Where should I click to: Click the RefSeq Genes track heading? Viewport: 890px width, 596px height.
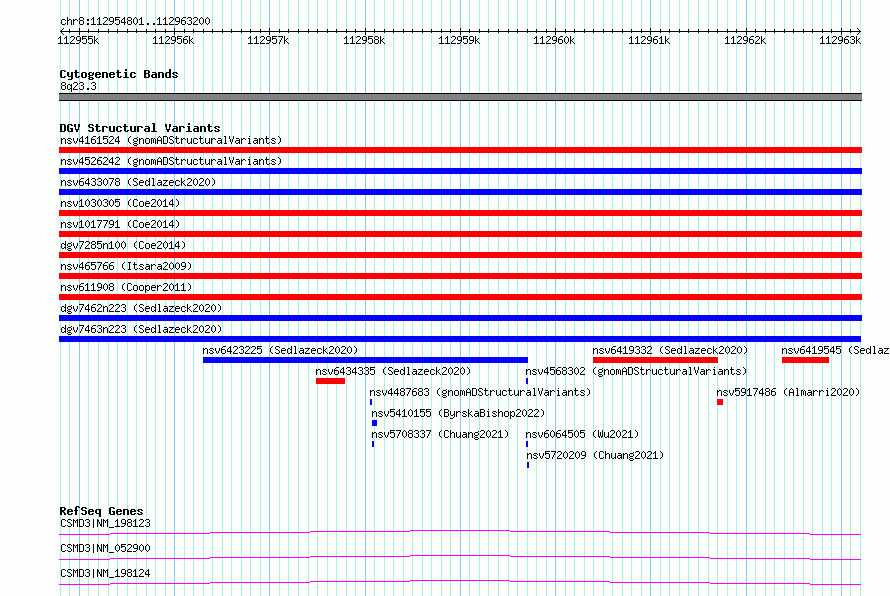click(x=101, y=511)
